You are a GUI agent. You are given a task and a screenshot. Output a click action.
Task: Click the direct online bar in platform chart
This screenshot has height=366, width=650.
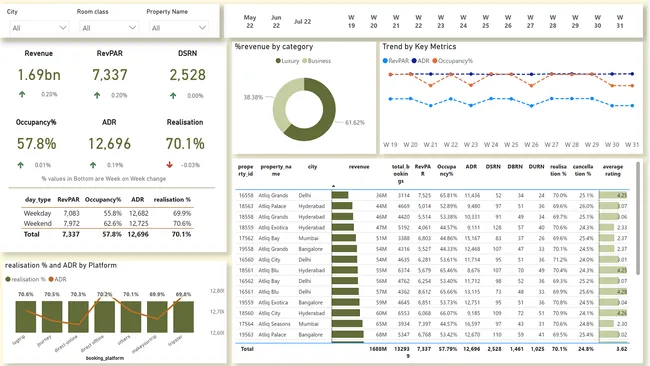click(x=78, y=317)
